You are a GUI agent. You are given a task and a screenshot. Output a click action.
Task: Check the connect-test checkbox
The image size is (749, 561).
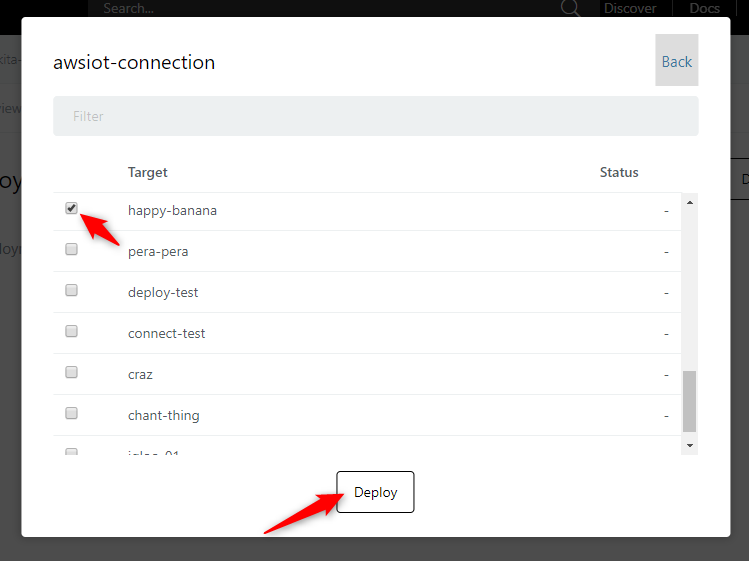[x=71, y=331]
